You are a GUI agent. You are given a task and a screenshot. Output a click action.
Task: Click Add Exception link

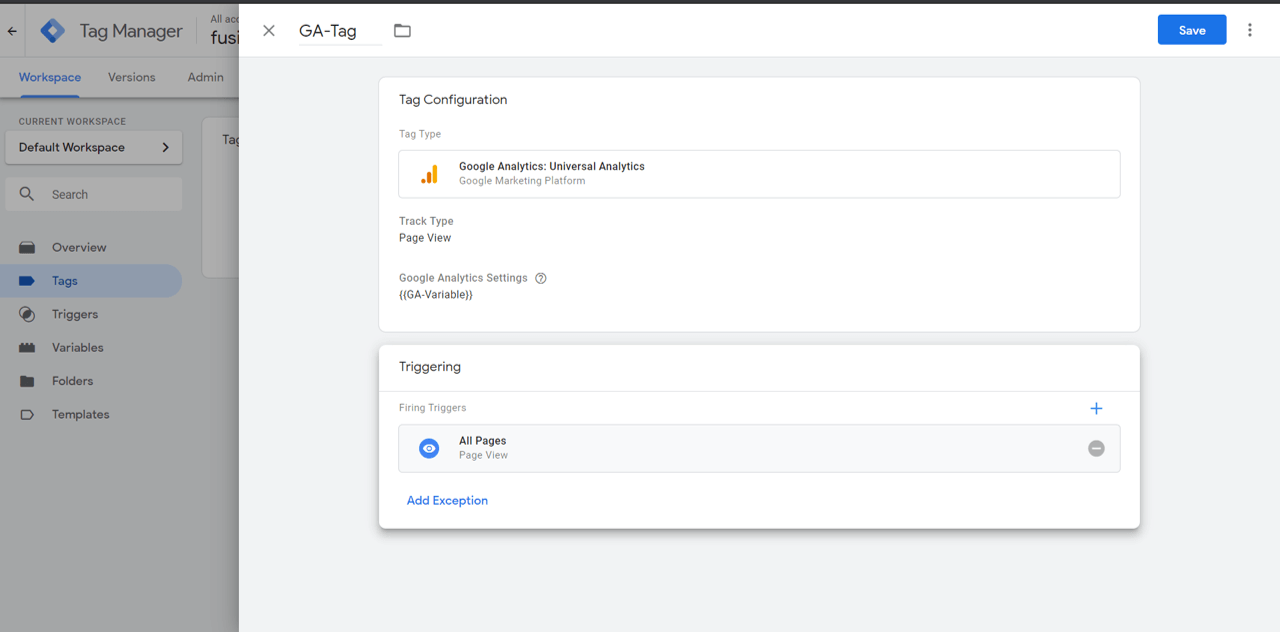point(447,500)
